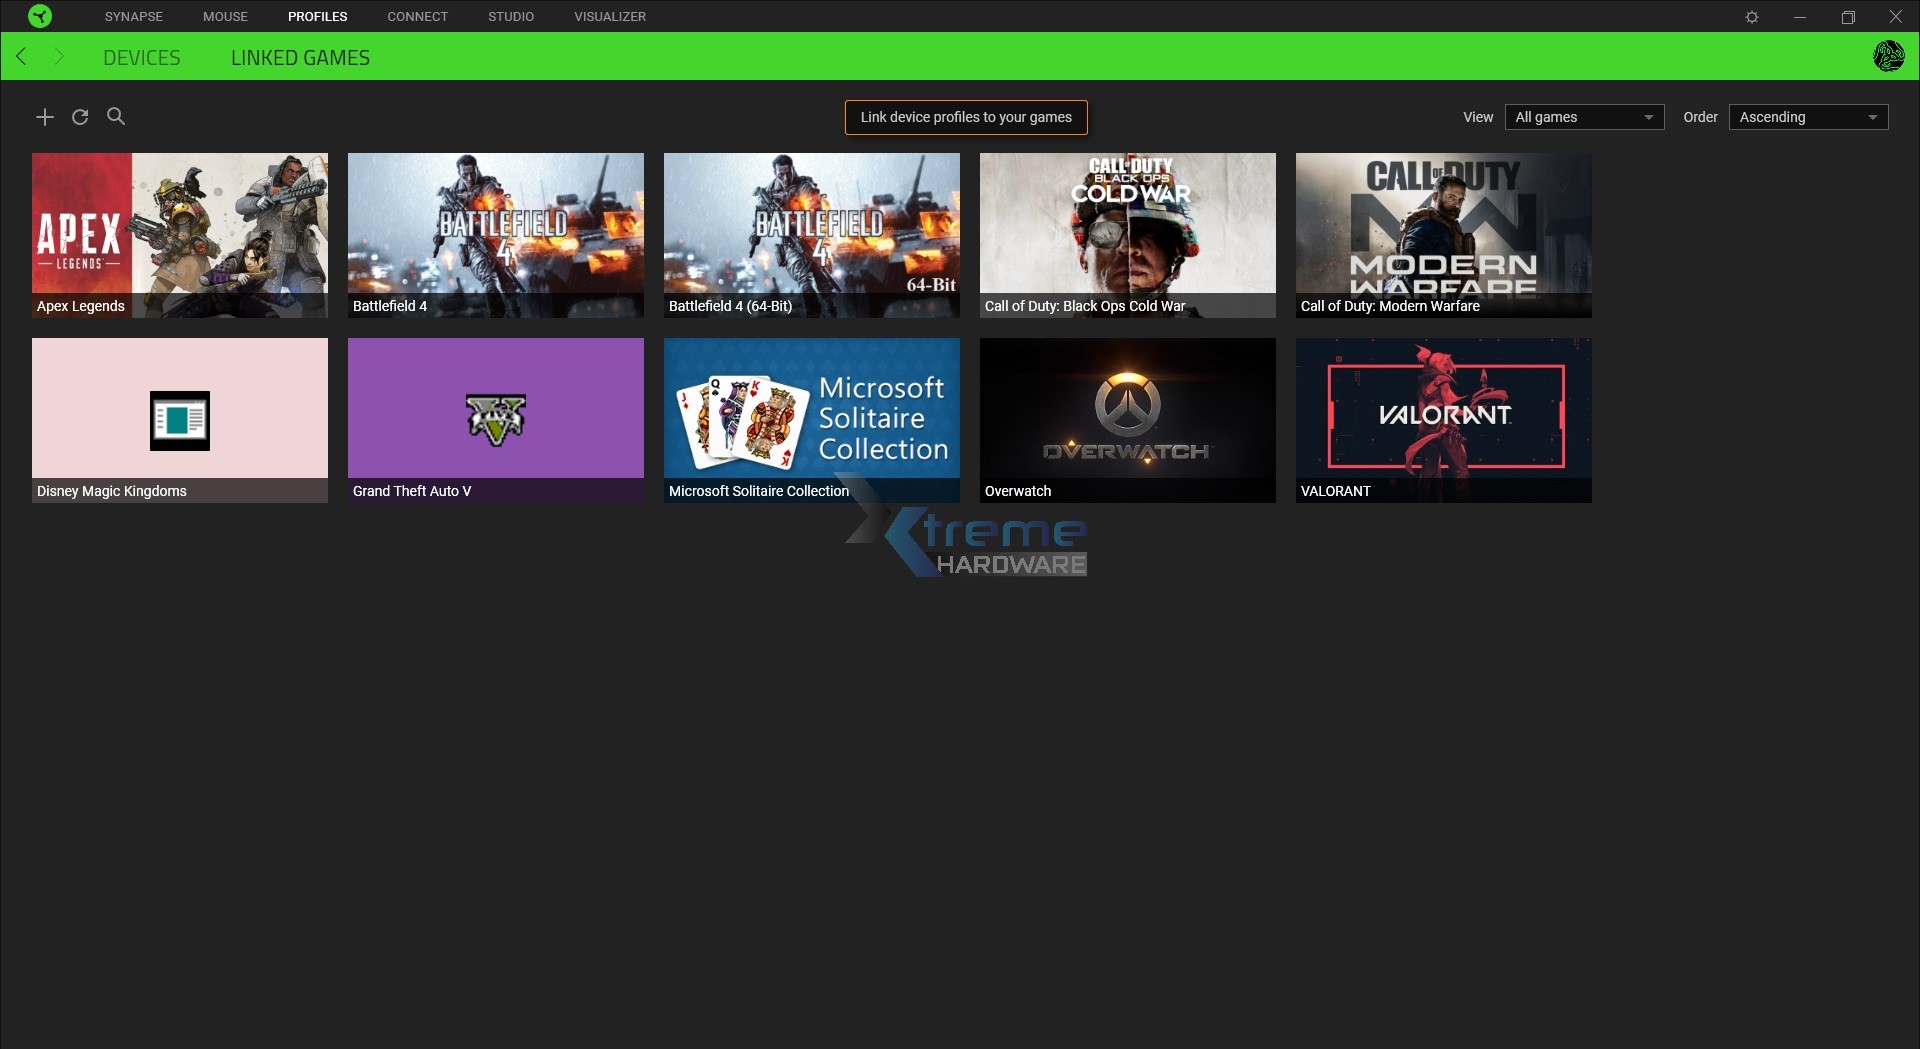The height and width of the screenshot is (1049, 1920).
Task: Open the STUDIO section in the top menu
Action: [x=510, y=16]
